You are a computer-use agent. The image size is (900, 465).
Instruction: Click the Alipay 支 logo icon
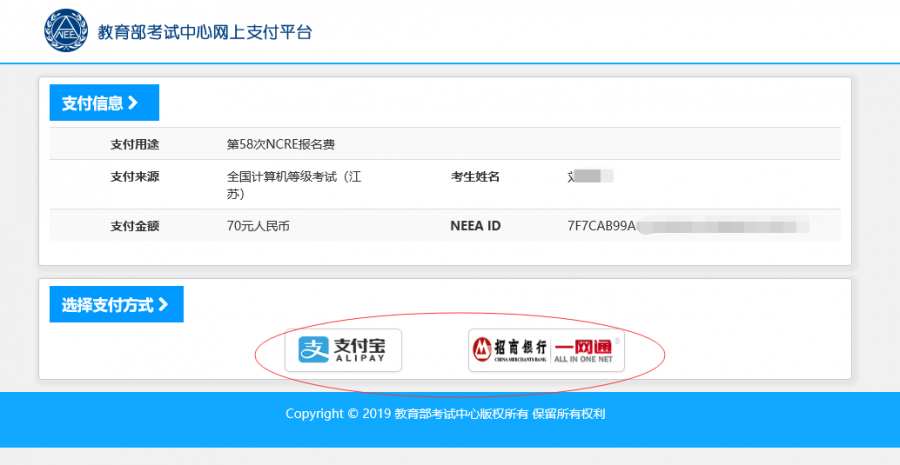[315, 350]
